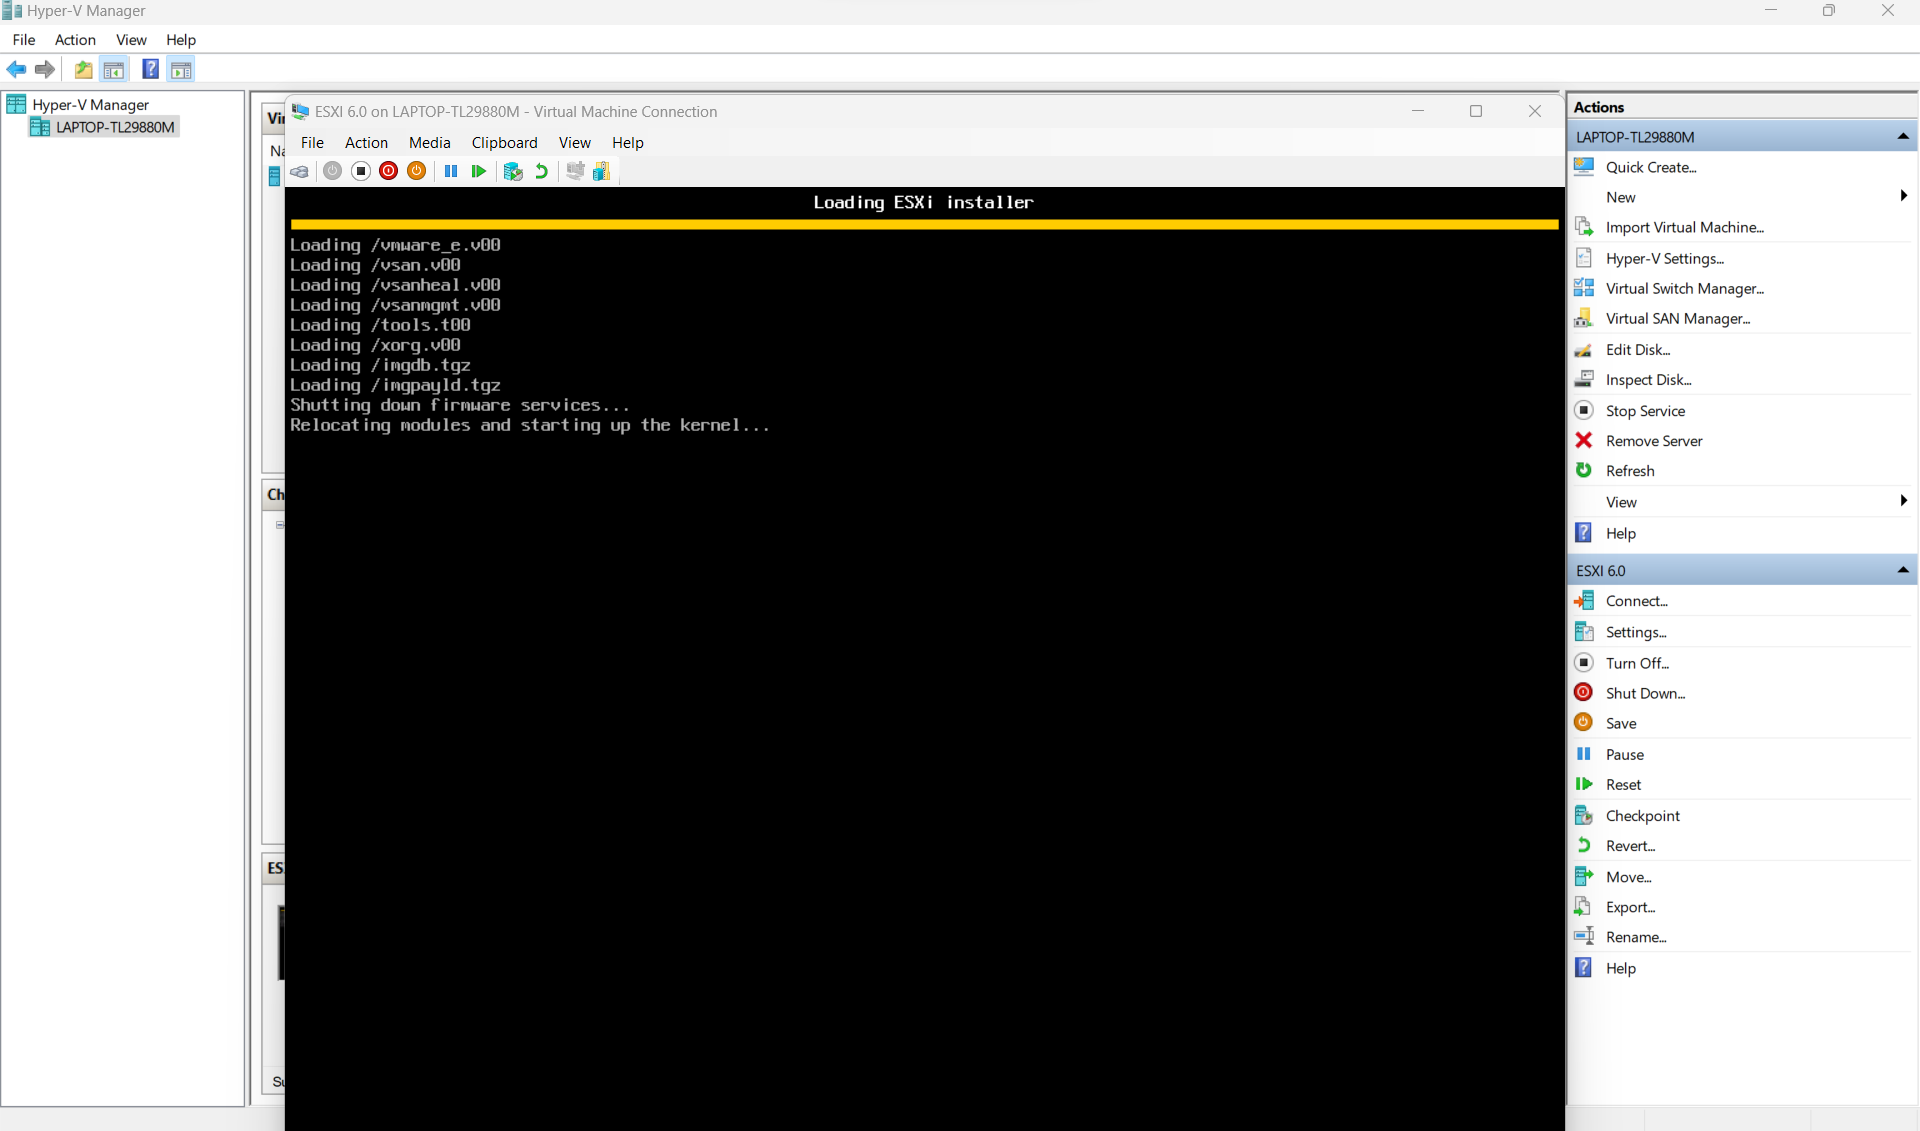Collapse the LAPTOP-TL29880M actions section
Screen dimensions: 1920x1131
[1902, 137]
